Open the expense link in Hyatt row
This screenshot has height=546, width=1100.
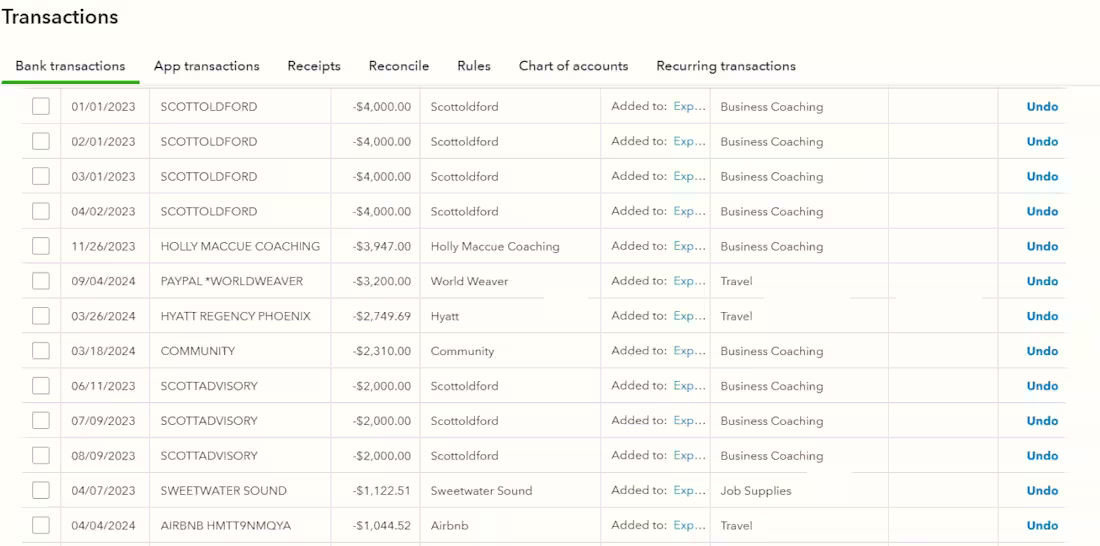pyautogui.click(x=689, y=316)
